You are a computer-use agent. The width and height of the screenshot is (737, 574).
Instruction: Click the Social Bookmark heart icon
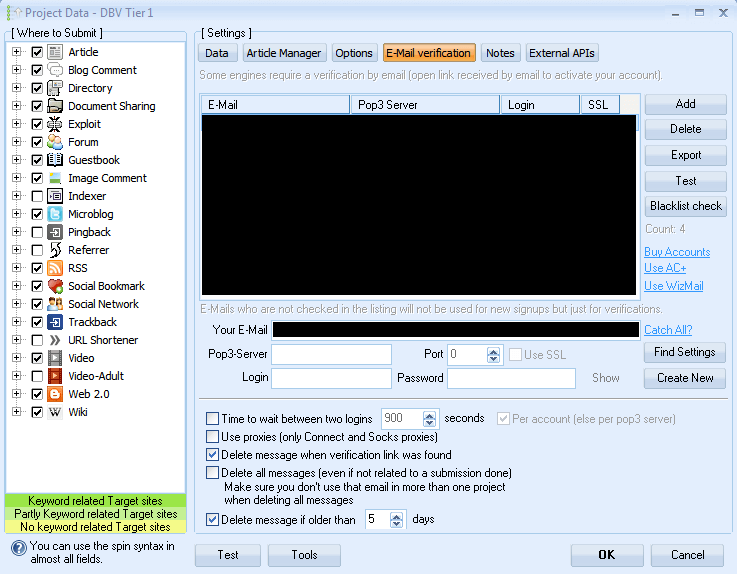(x=55, y=286)
